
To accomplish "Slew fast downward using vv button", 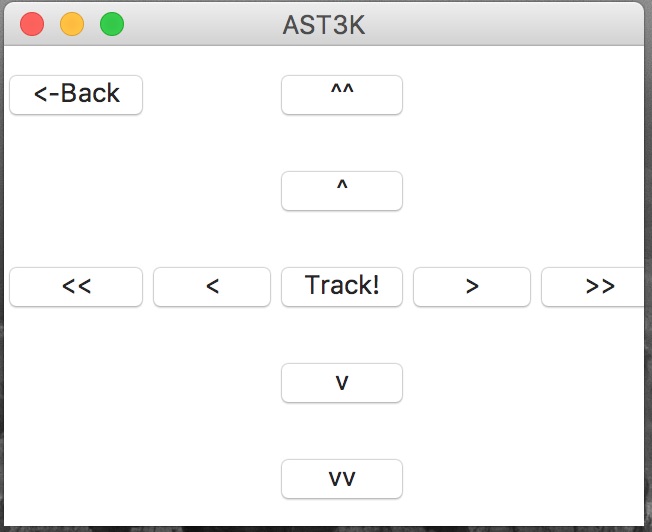I will [342, 479].
